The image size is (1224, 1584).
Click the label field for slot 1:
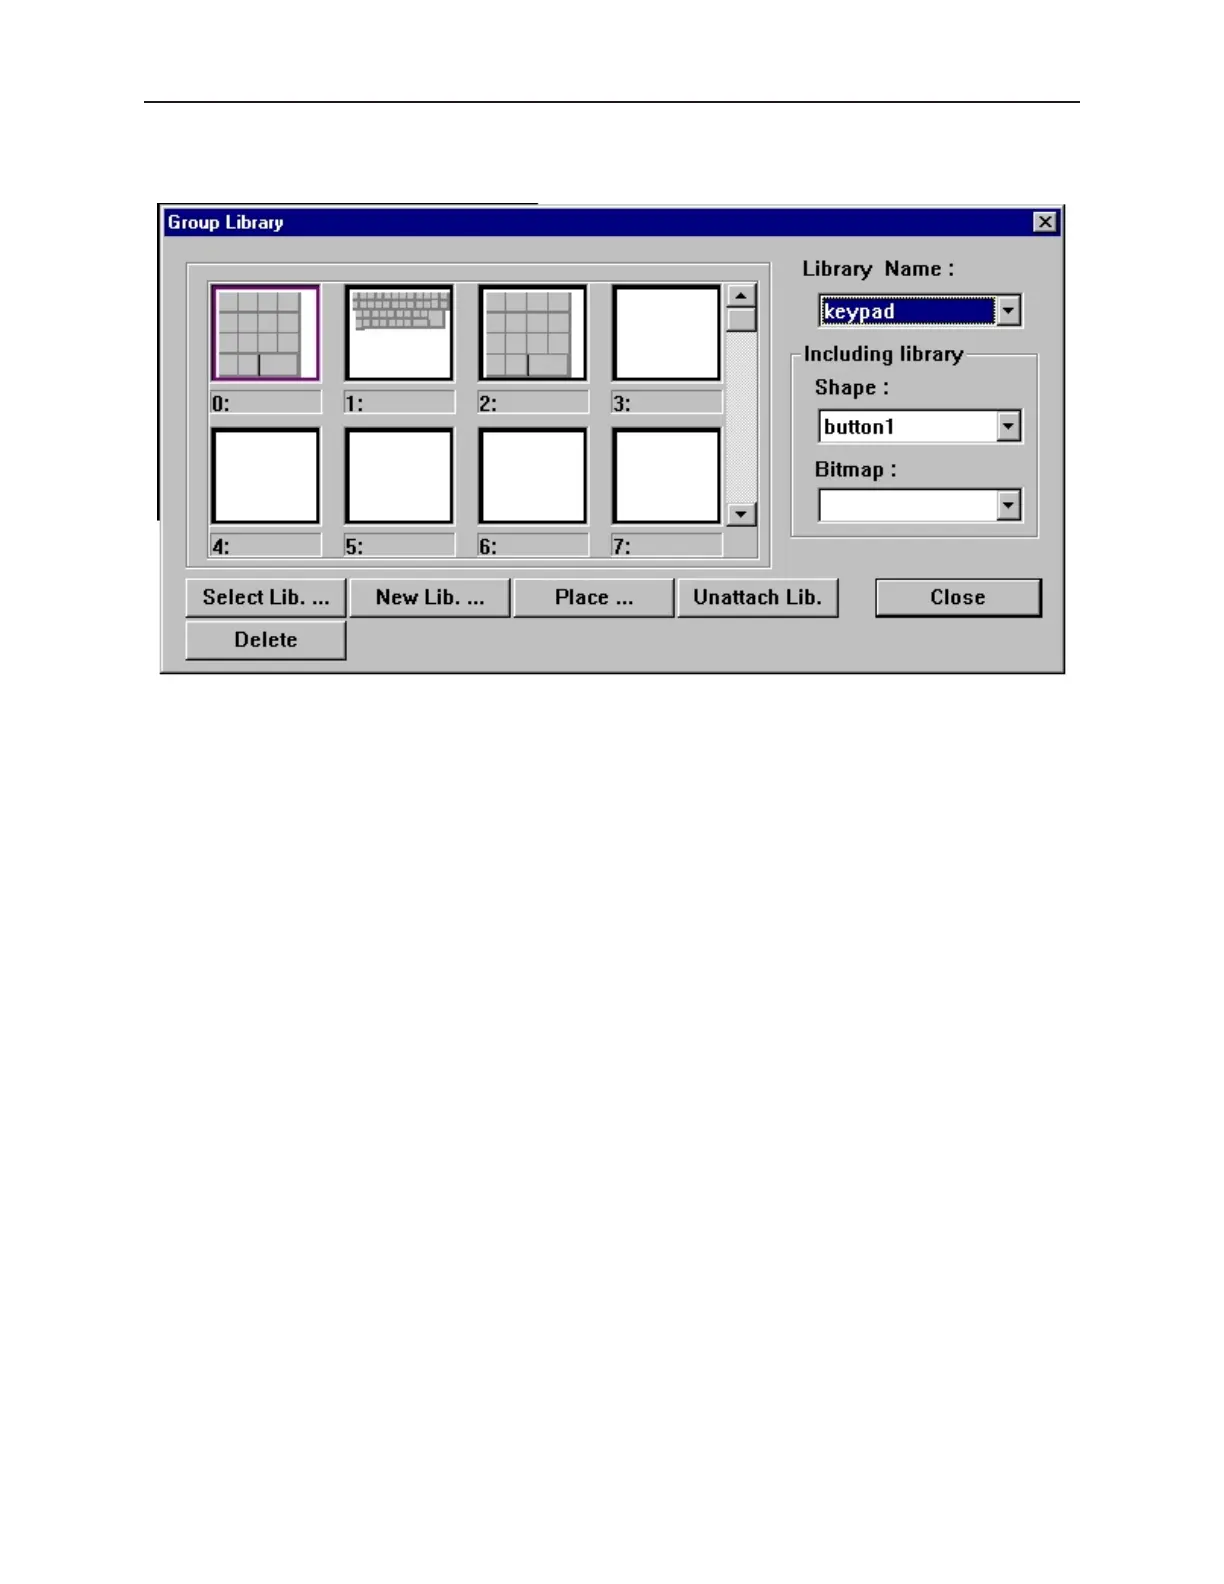399,403
